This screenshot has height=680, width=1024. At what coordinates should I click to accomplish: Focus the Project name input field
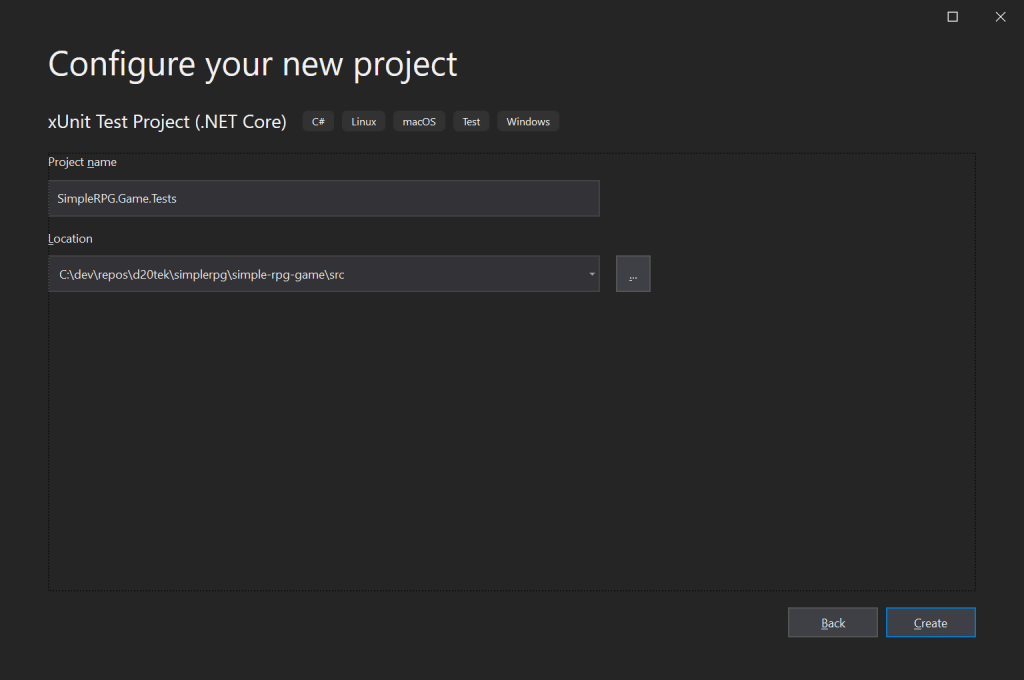coord(323,199)
